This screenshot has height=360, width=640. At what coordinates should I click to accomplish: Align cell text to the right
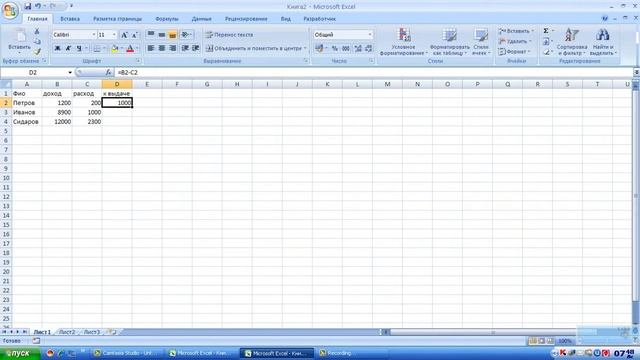[173, 49]
